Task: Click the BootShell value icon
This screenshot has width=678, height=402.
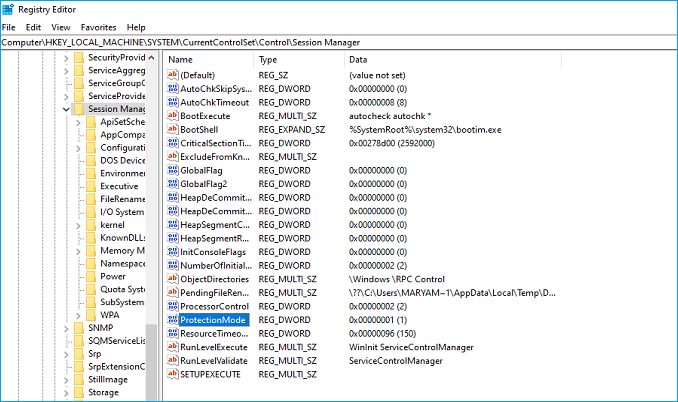Action: 173,129
